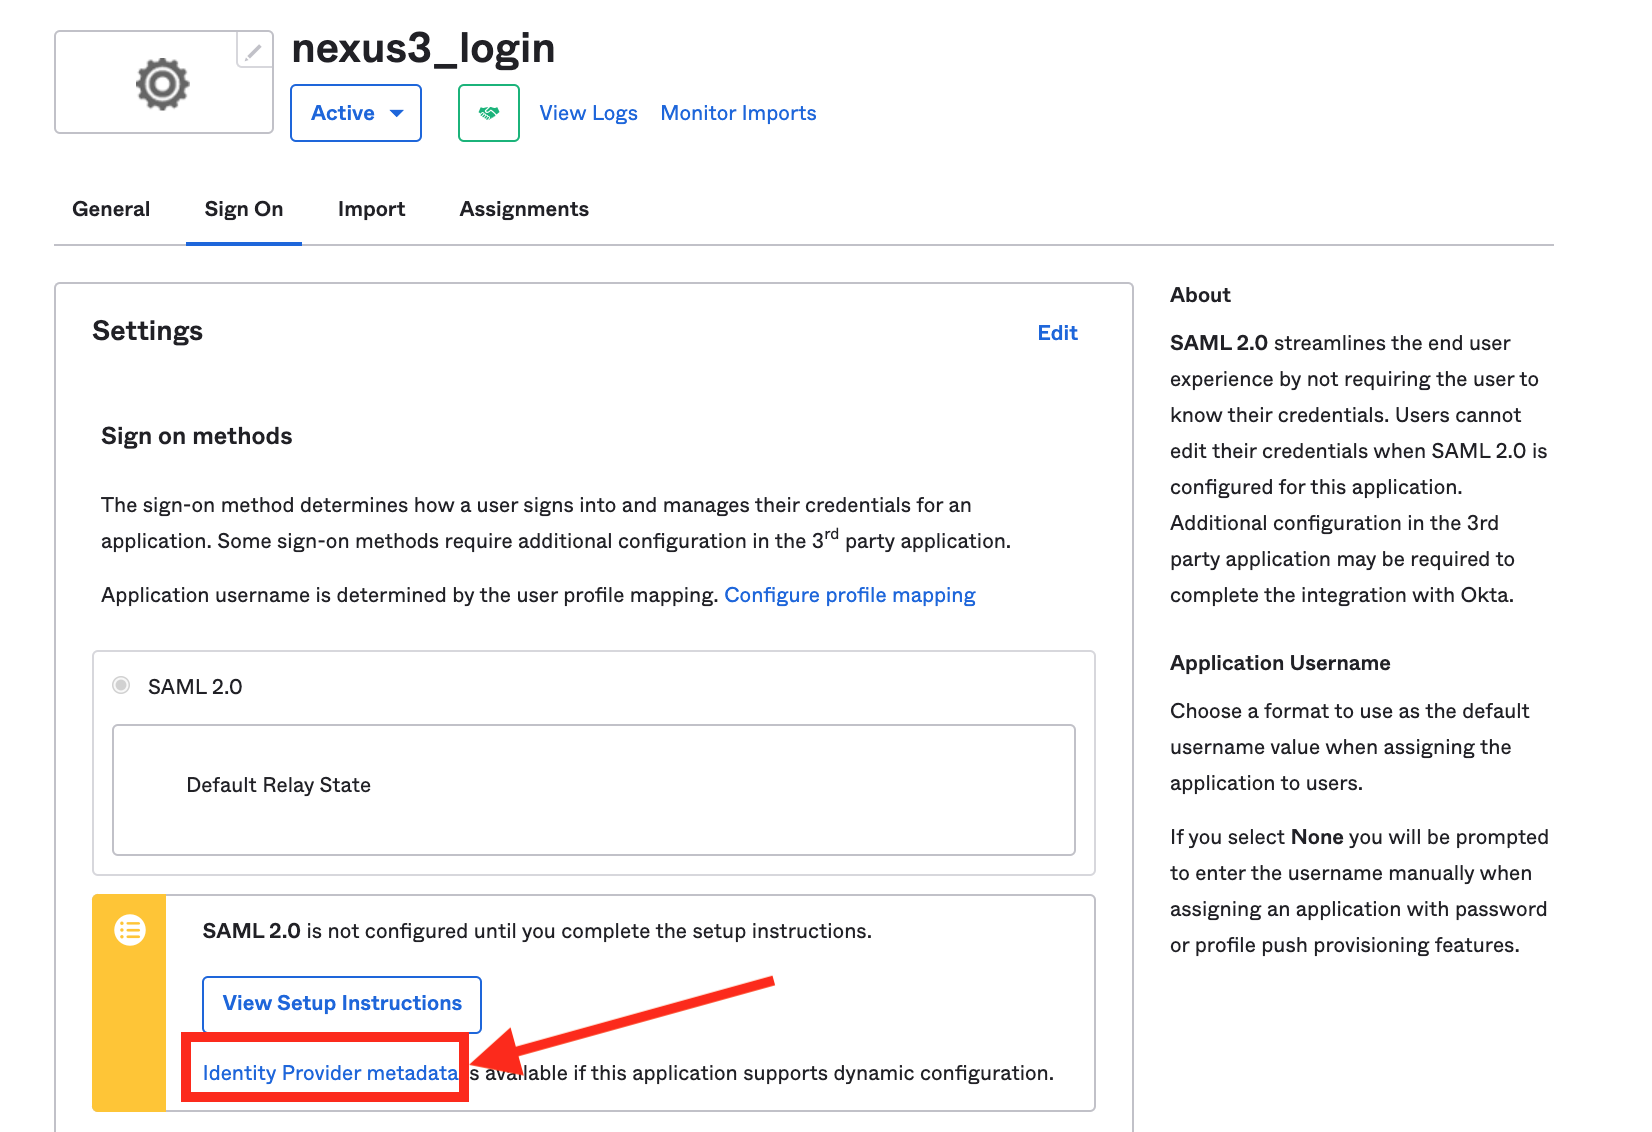1652x1132 pixels.
Task: Open the Active status dropdown
Action: [356, 113]
